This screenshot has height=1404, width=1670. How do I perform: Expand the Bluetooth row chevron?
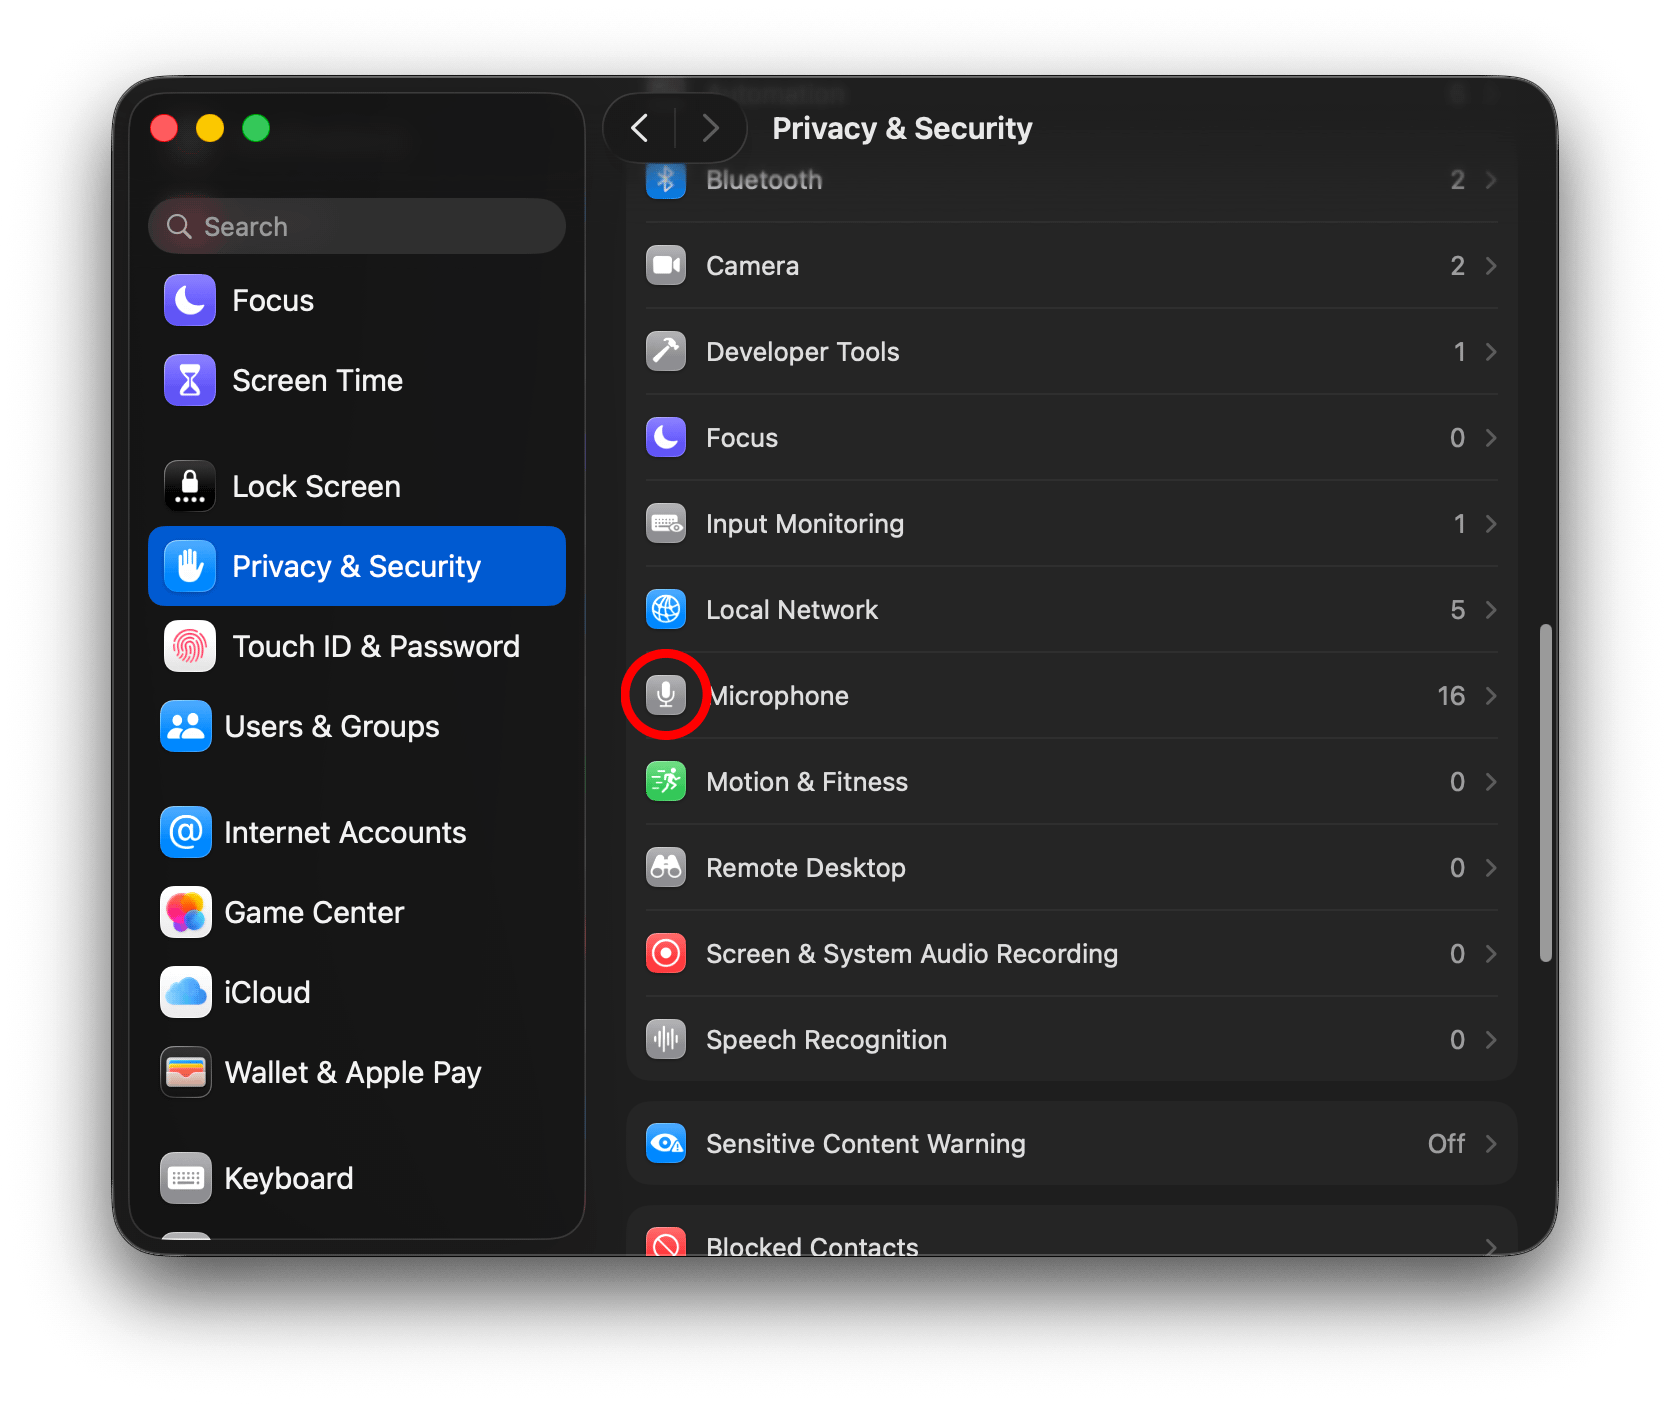point(1491,180)
